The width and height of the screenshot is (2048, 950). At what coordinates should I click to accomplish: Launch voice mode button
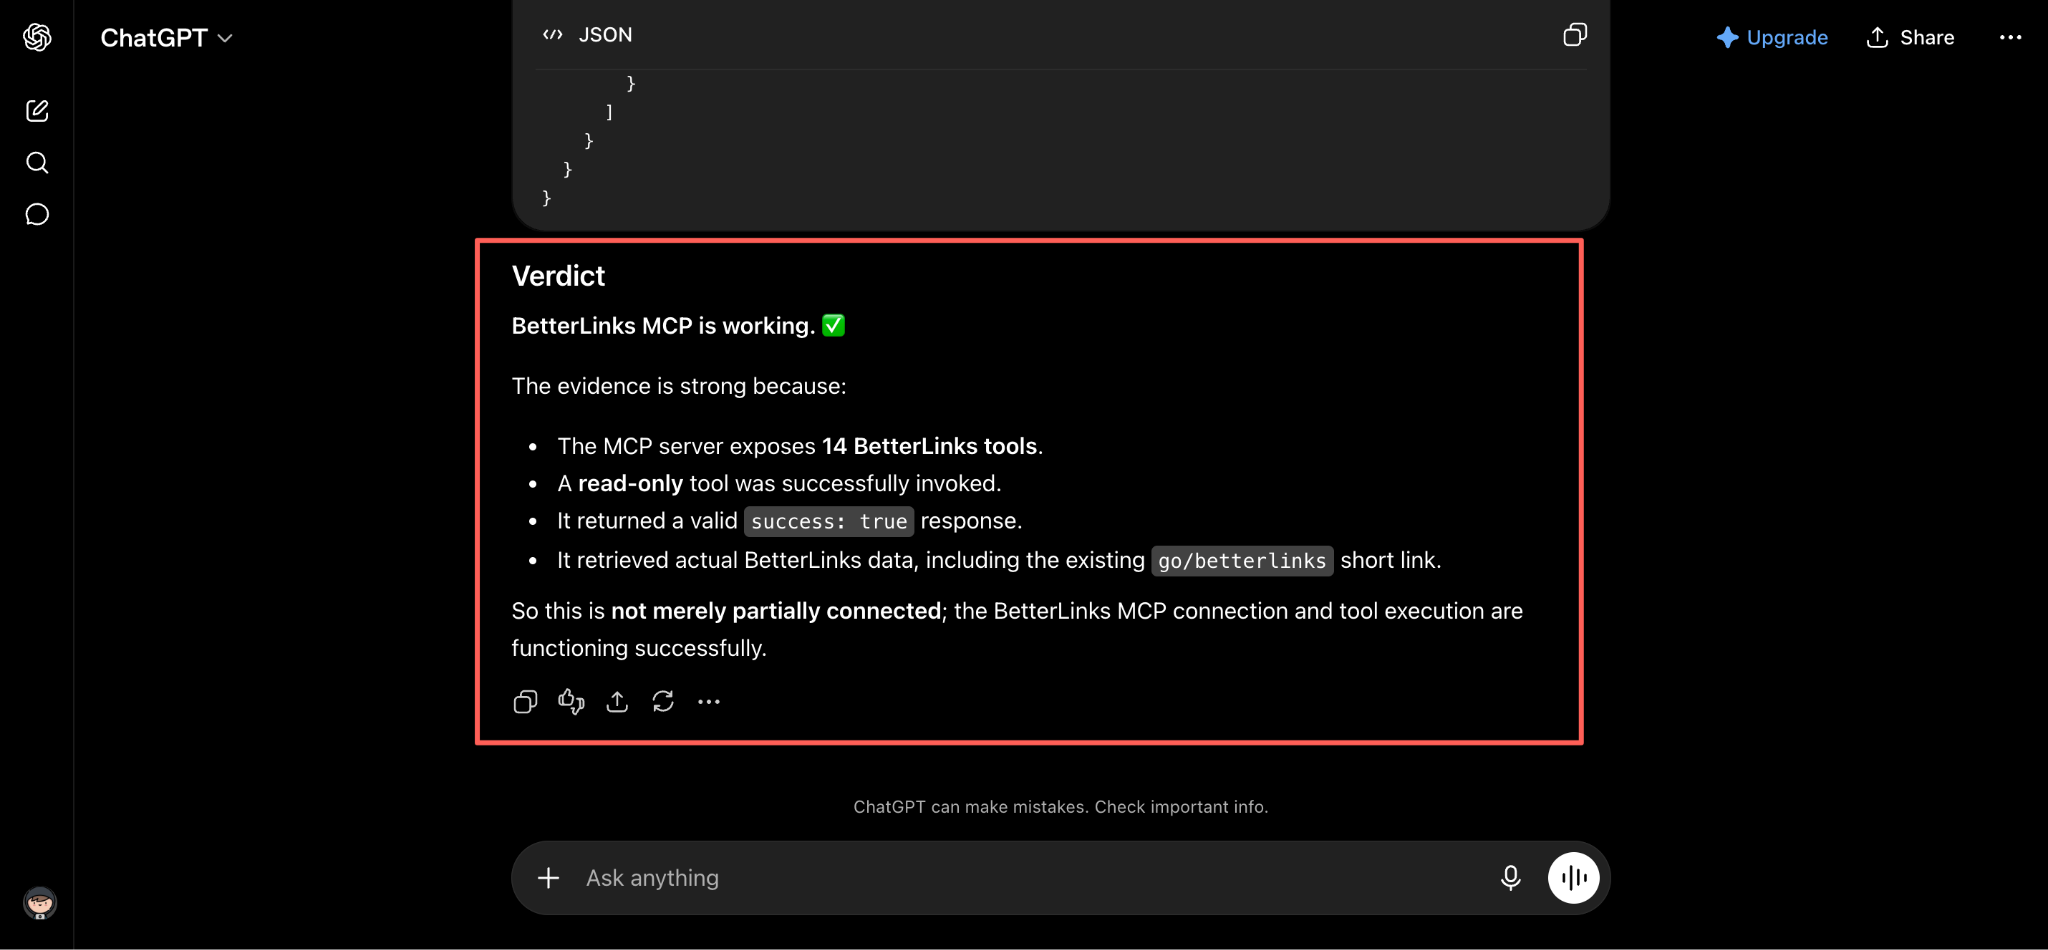pos(1573,878)
